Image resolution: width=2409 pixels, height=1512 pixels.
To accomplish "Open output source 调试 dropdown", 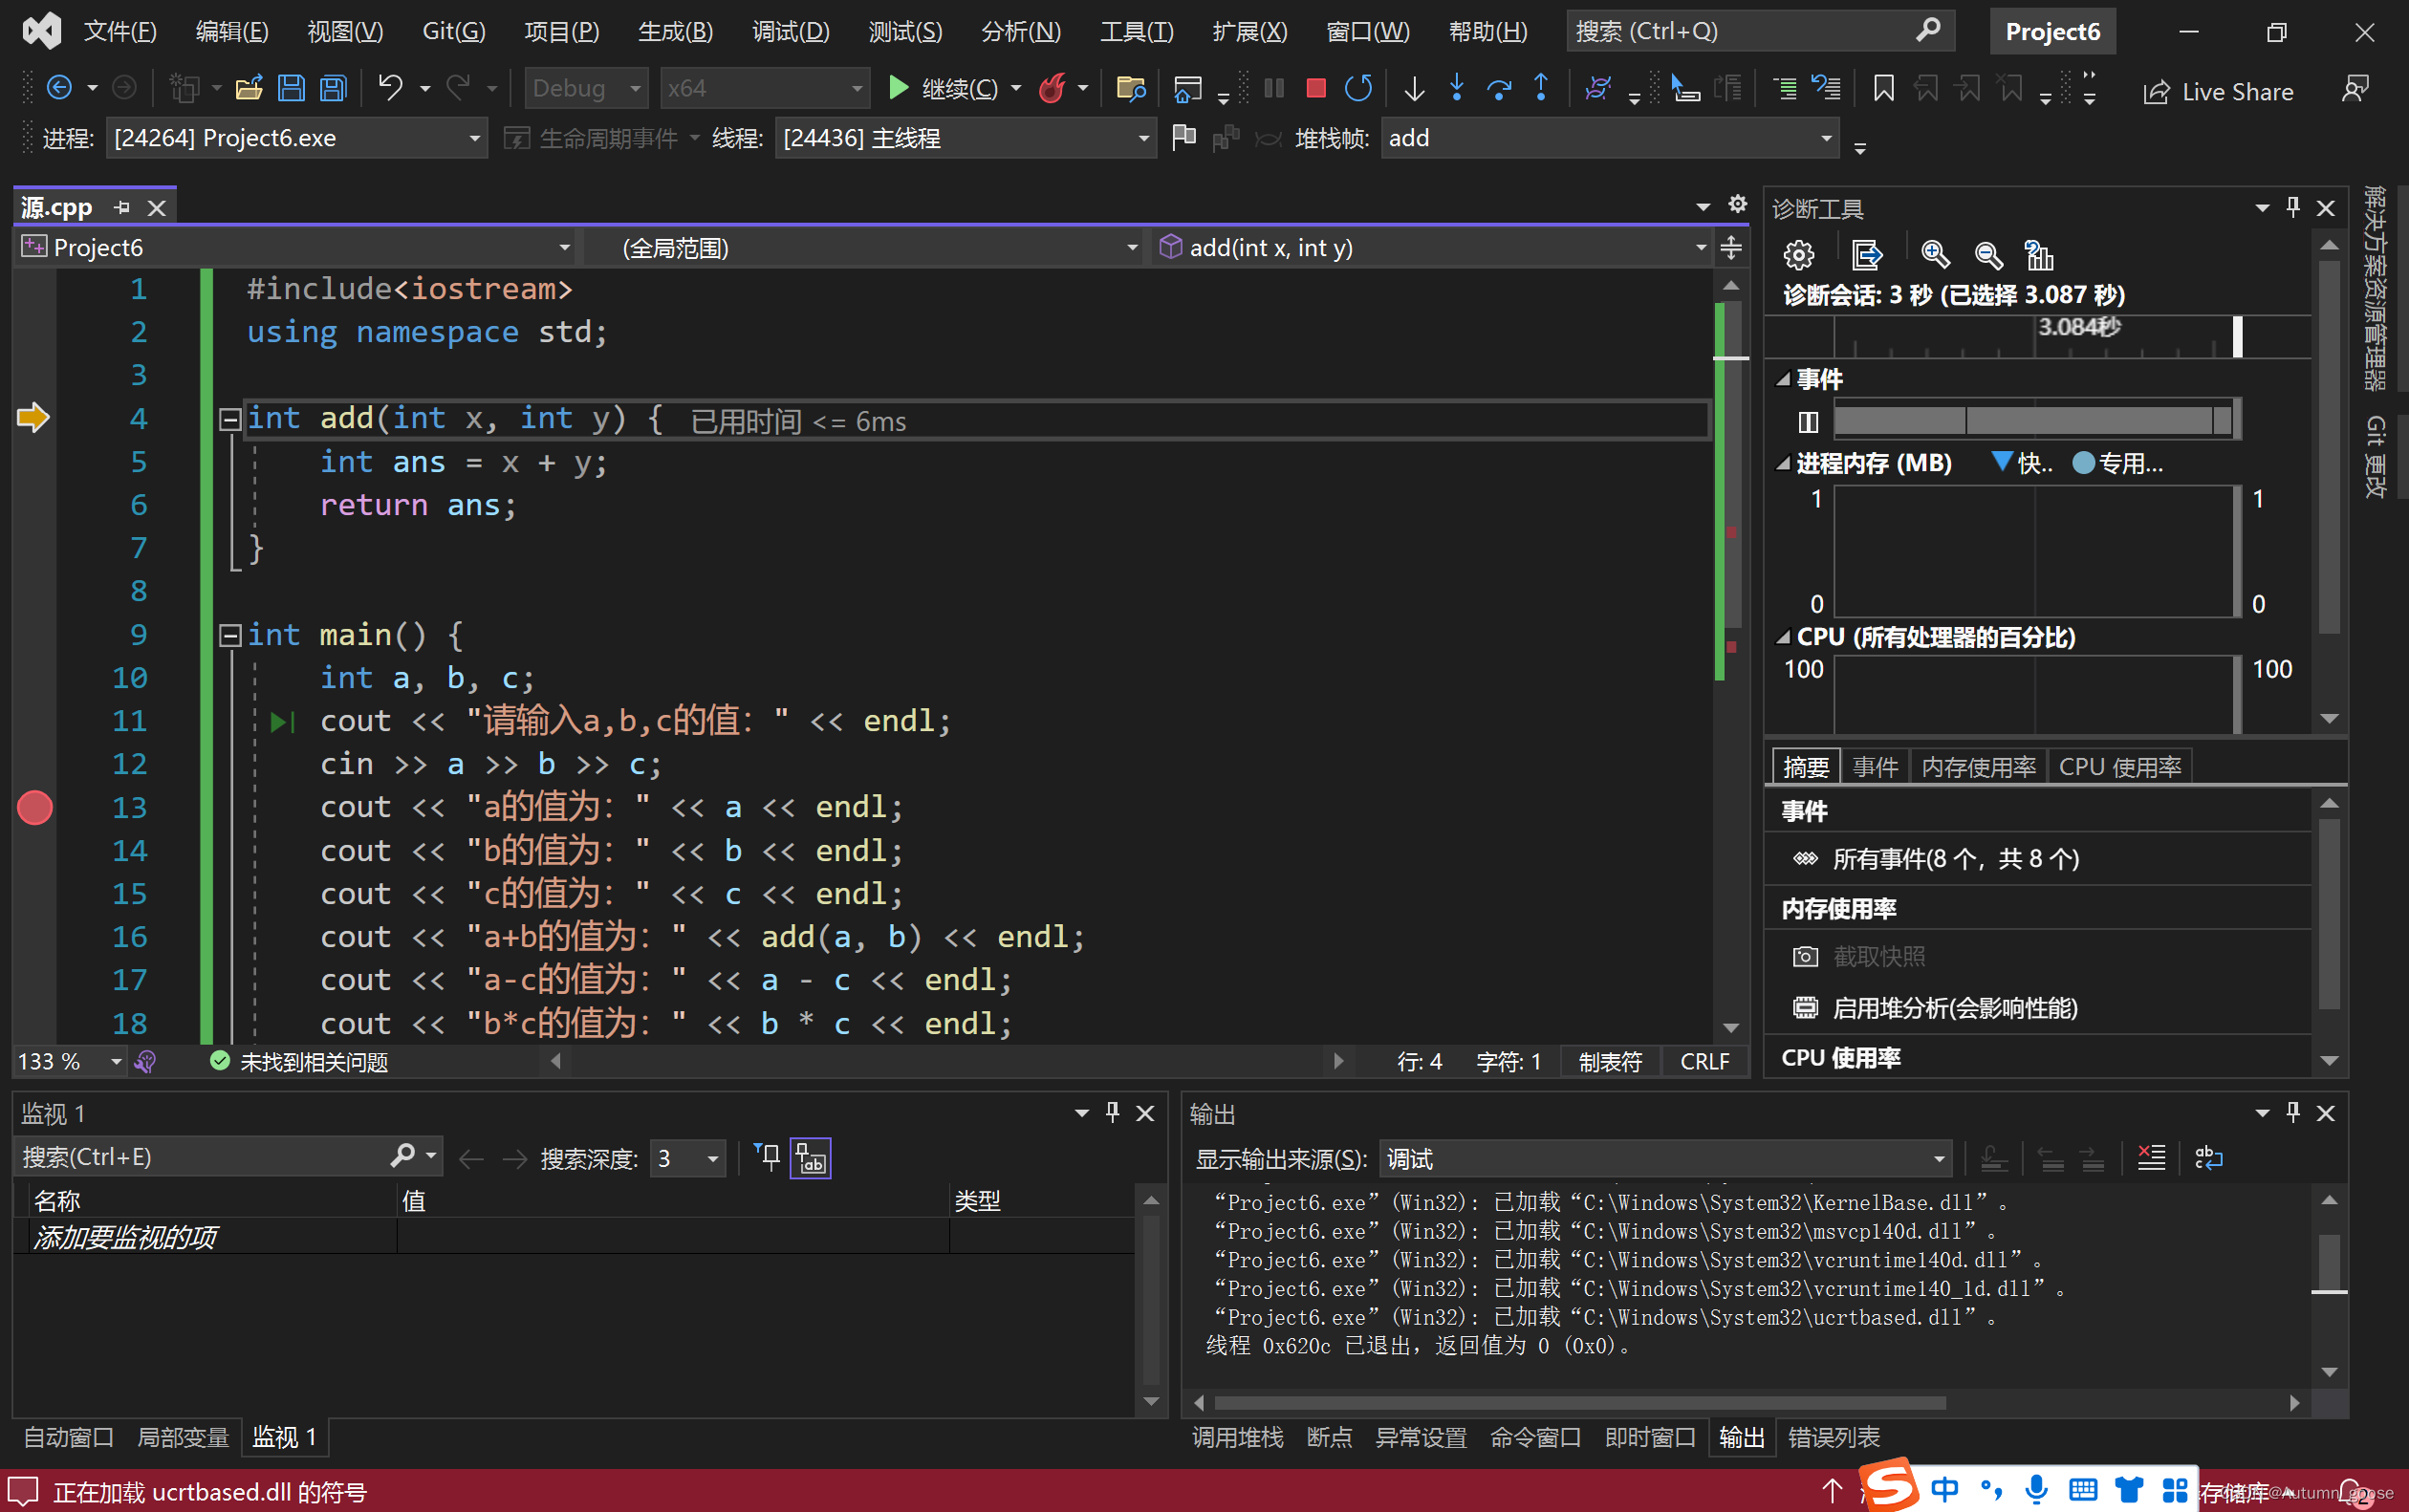I will coord(1938,1159).
